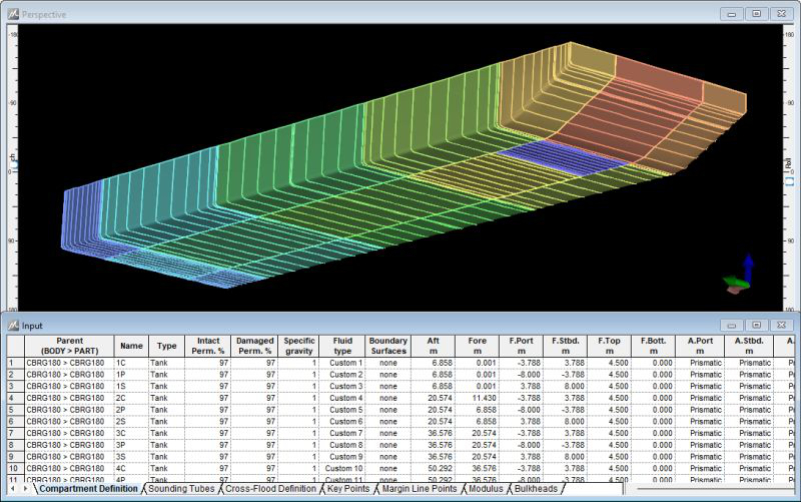The image size is (801, 502).
Task: Switch to the Key Points tab
Action: [x=348, y=489]
